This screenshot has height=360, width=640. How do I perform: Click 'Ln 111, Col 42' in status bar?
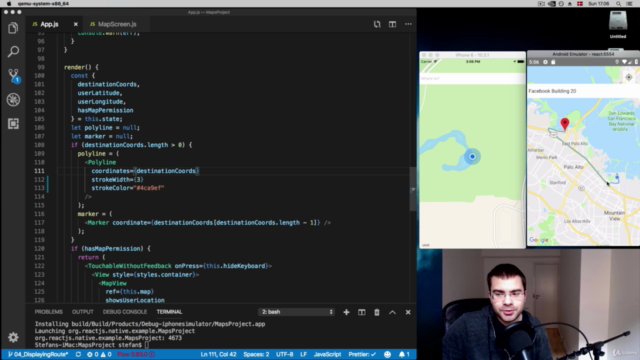pos(218,354)
